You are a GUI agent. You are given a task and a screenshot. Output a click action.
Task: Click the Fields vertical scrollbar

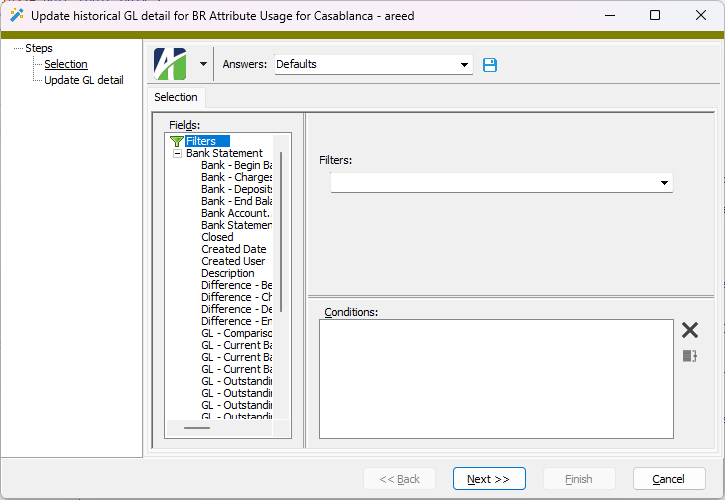(x=281, y=231)
